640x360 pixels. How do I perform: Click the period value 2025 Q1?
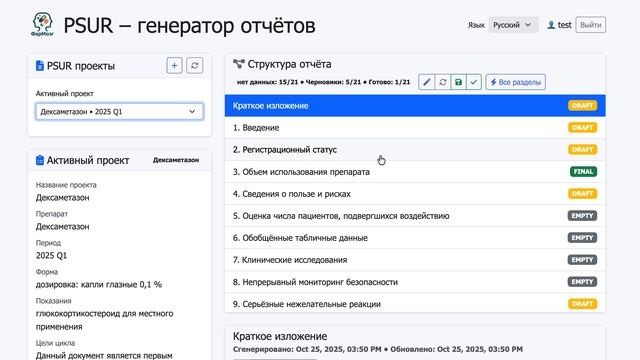[51, 256]
